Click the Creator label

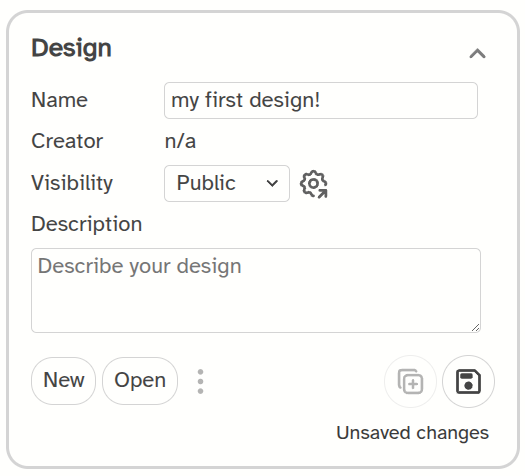[67, 141]
